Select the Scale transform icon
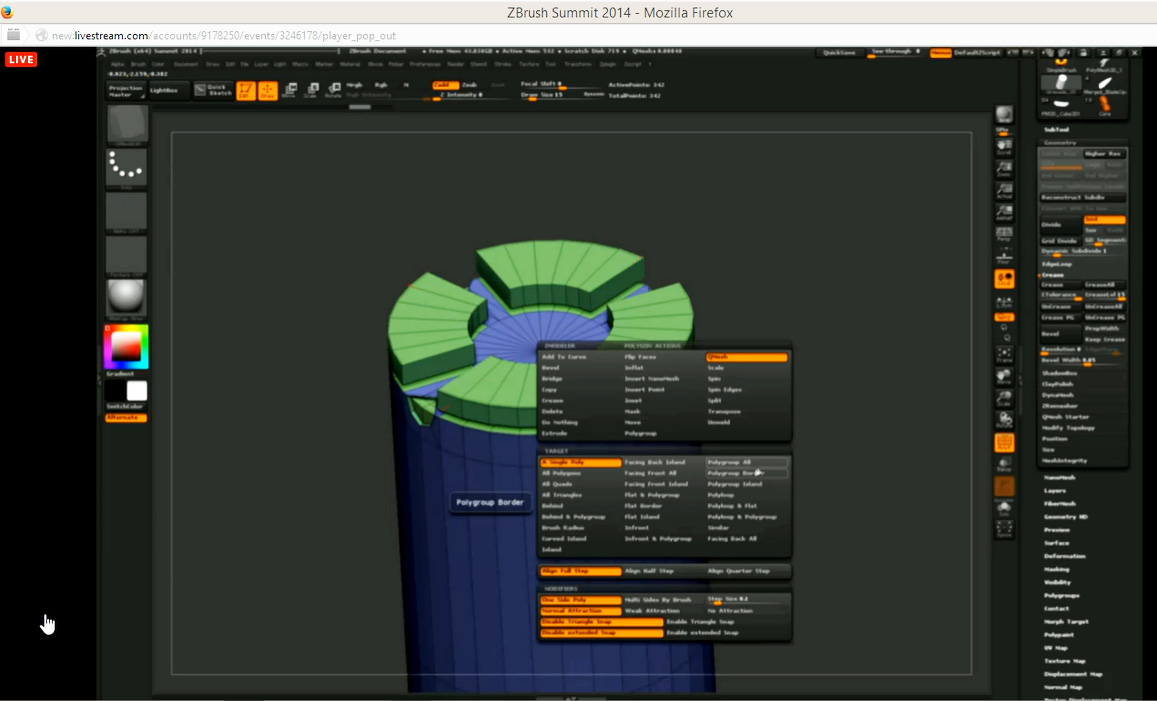Screen dimensions: 1157x701 point(310,91)
